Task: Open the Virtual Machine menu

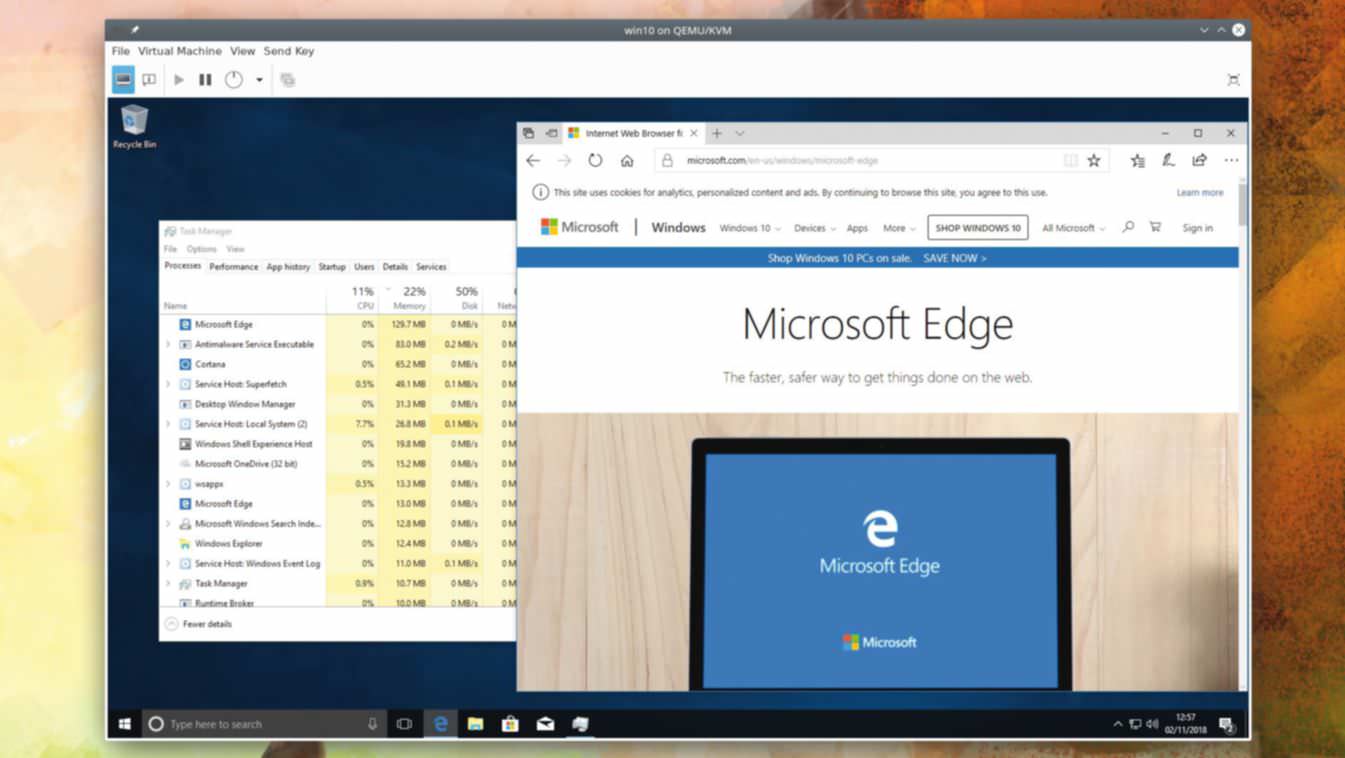Action: (180, 51)
